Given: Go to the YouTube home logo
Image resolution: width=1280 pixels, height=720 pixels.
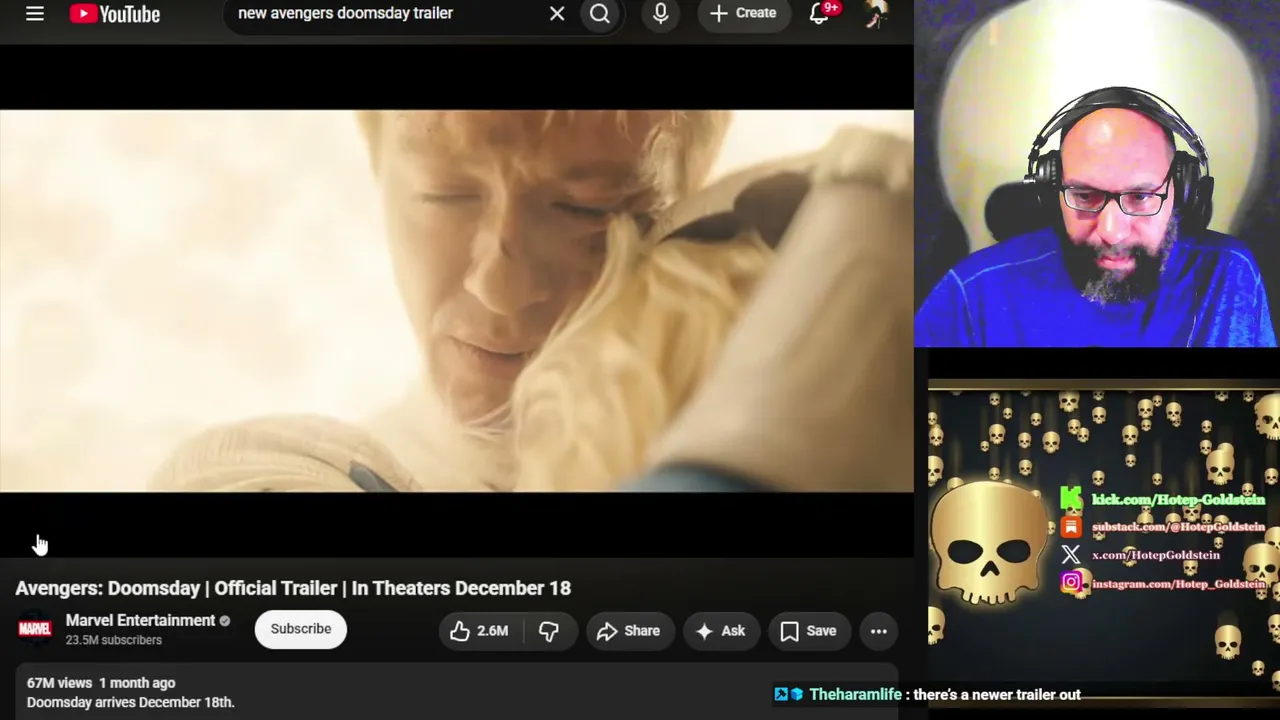Looking at the screenshot, I should pyautogui.click(x=115, y=14).
